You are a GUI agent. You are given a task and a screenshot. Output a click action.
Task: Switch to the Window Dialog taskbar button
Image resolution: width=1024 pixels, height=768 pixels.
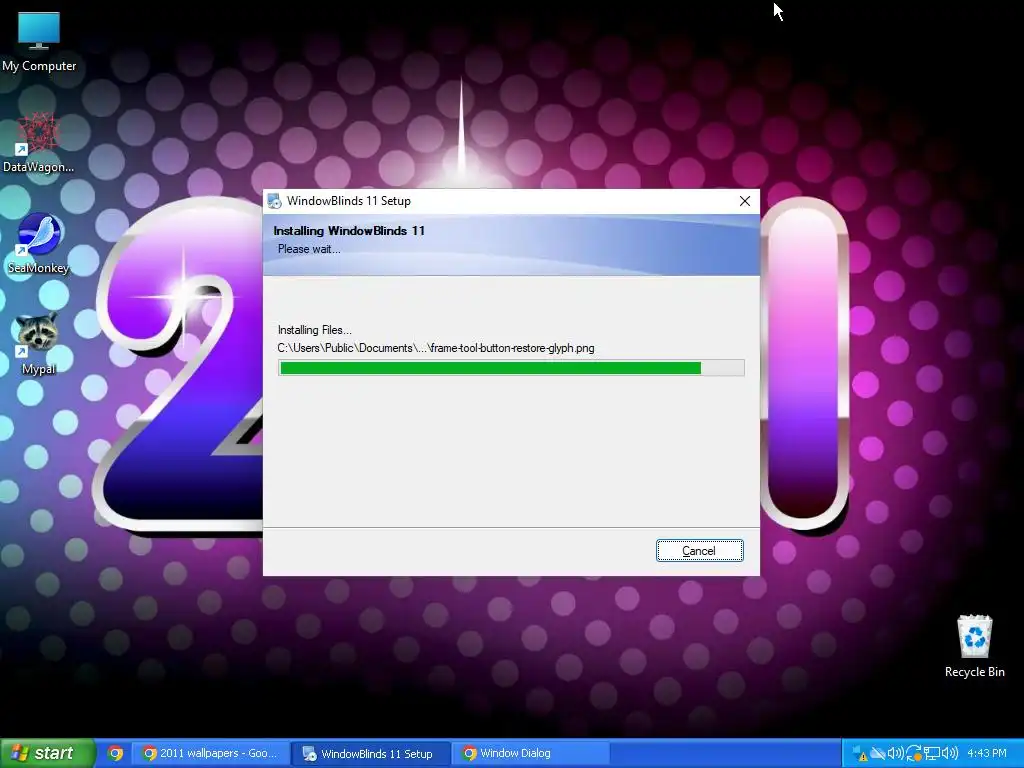pyautogui.click(x=531, y=753)
